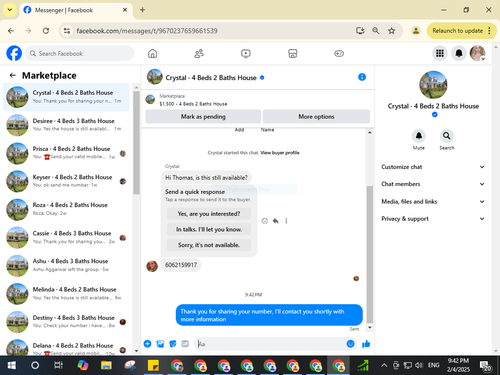500x375 pixels.
Task: Open Prisca - 4 Beds 2 Baths House chat
Action: (x=67, y=153)
